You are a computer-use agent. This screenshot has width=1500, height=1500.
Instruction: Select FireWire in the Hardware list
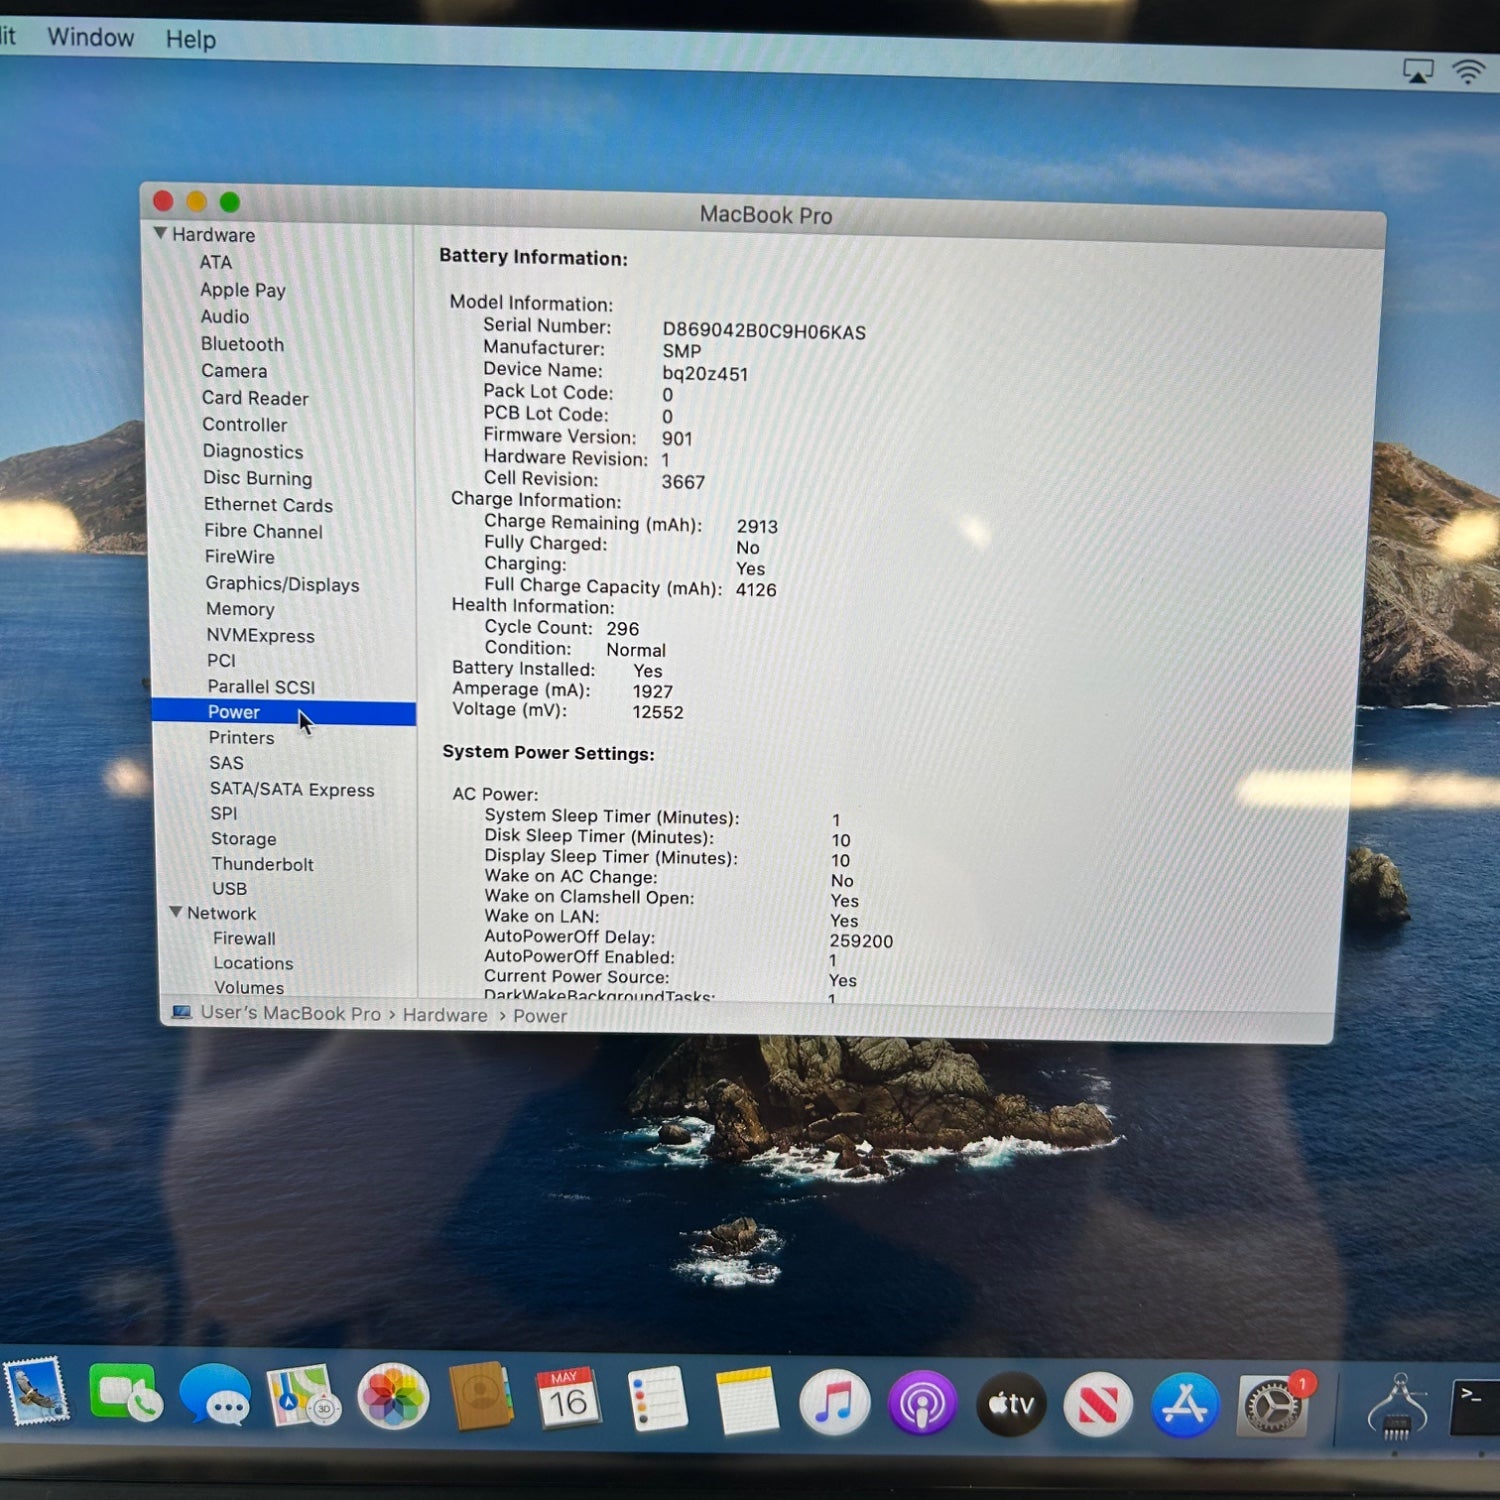point(240,557)
